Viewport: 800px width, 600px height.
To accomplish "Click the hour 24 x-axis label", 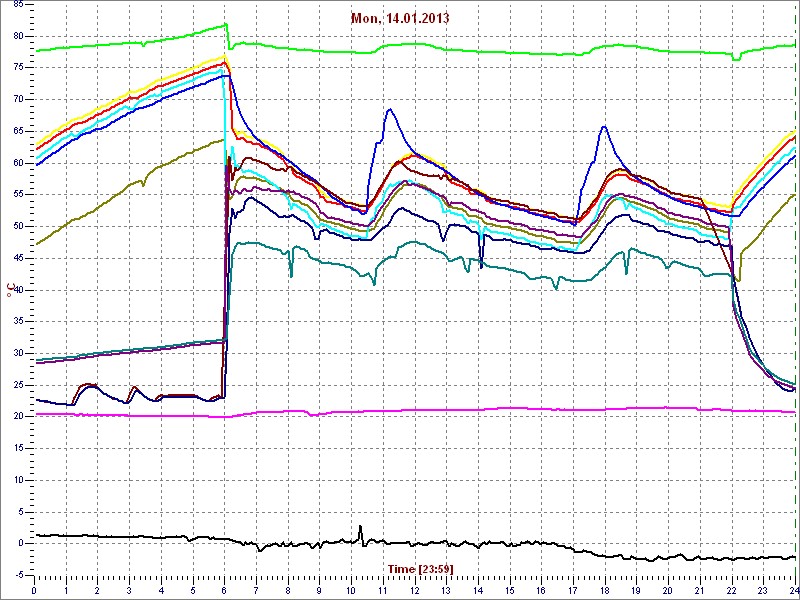I will tap(794, 591).
